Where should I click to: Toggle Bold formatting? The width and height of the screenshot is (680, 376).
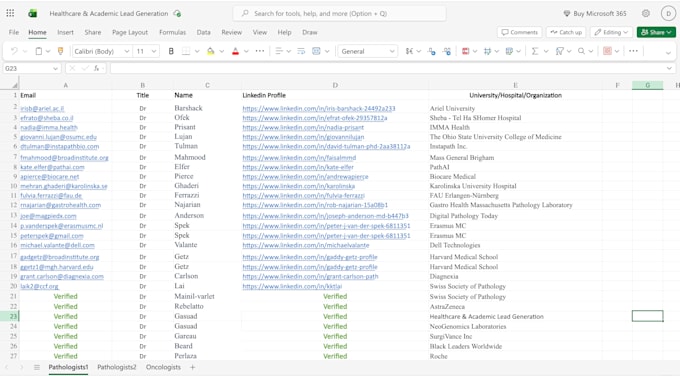click(x=171, y=51)
